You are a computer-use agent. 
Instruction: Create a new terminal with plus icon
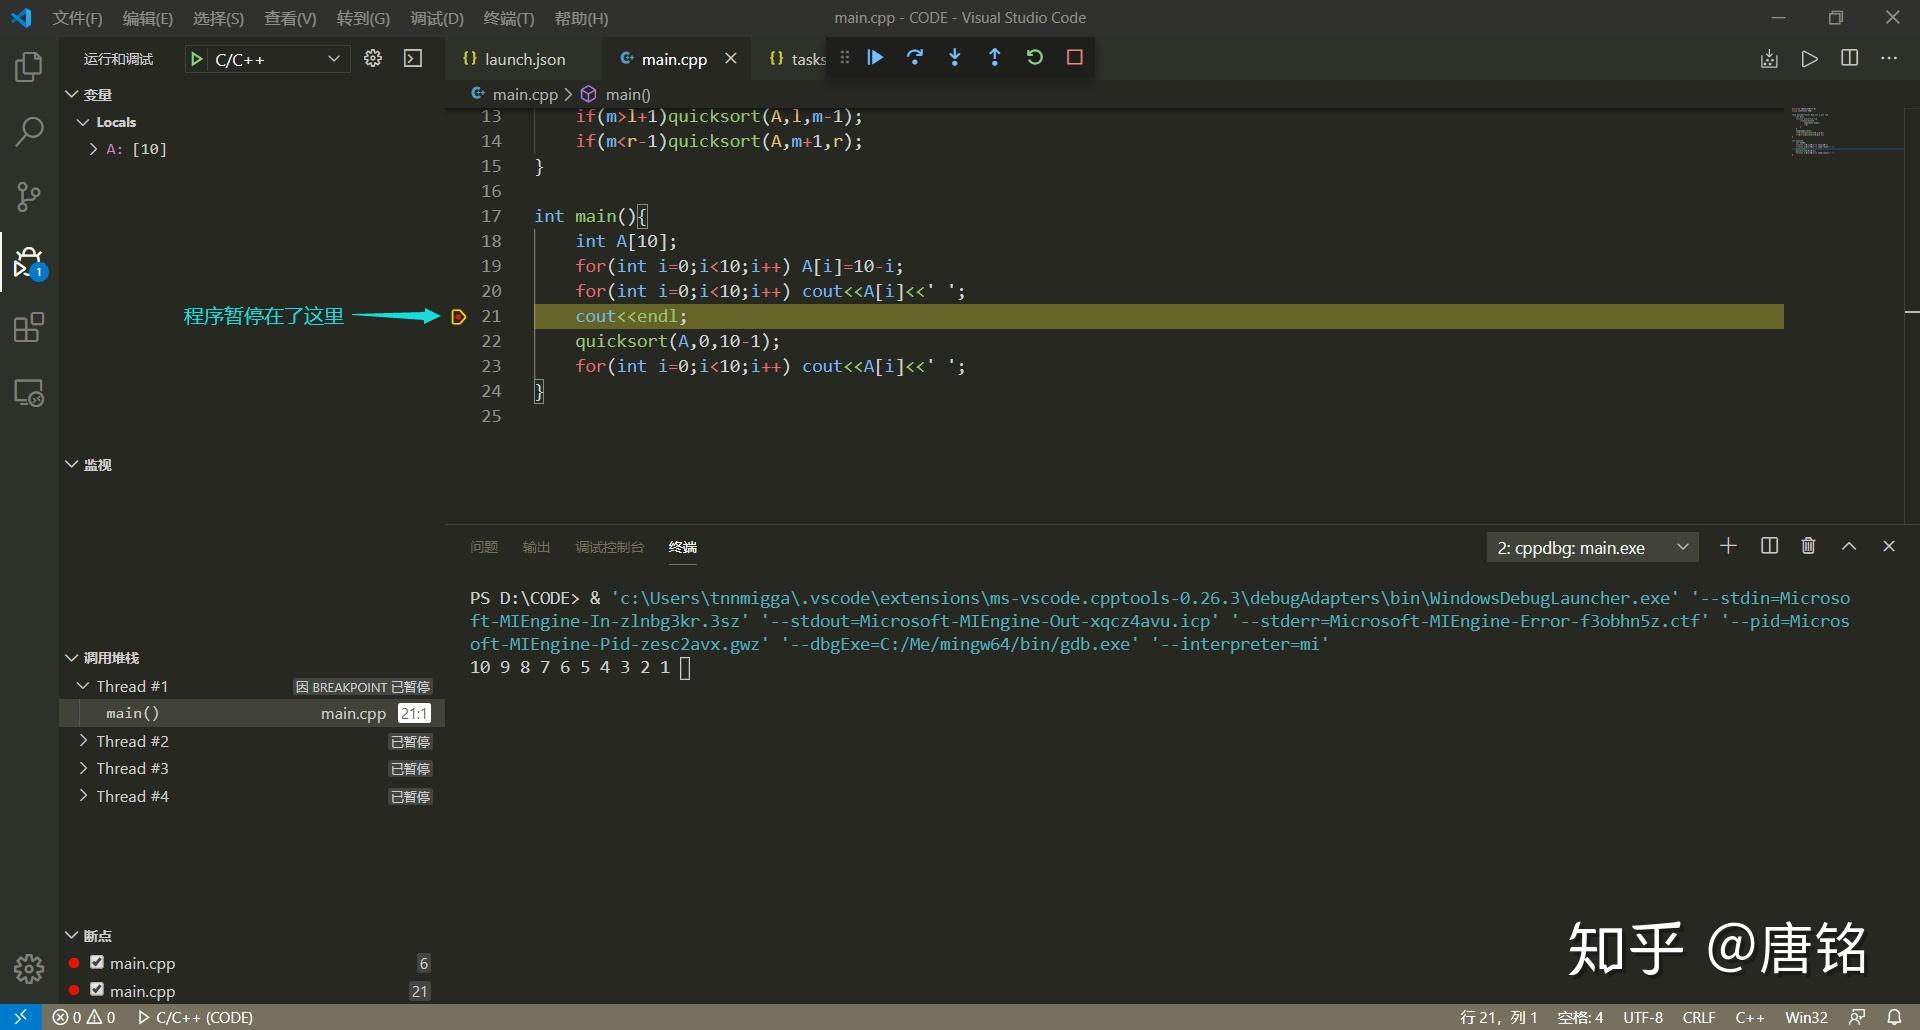click(x=1728, y=546)
